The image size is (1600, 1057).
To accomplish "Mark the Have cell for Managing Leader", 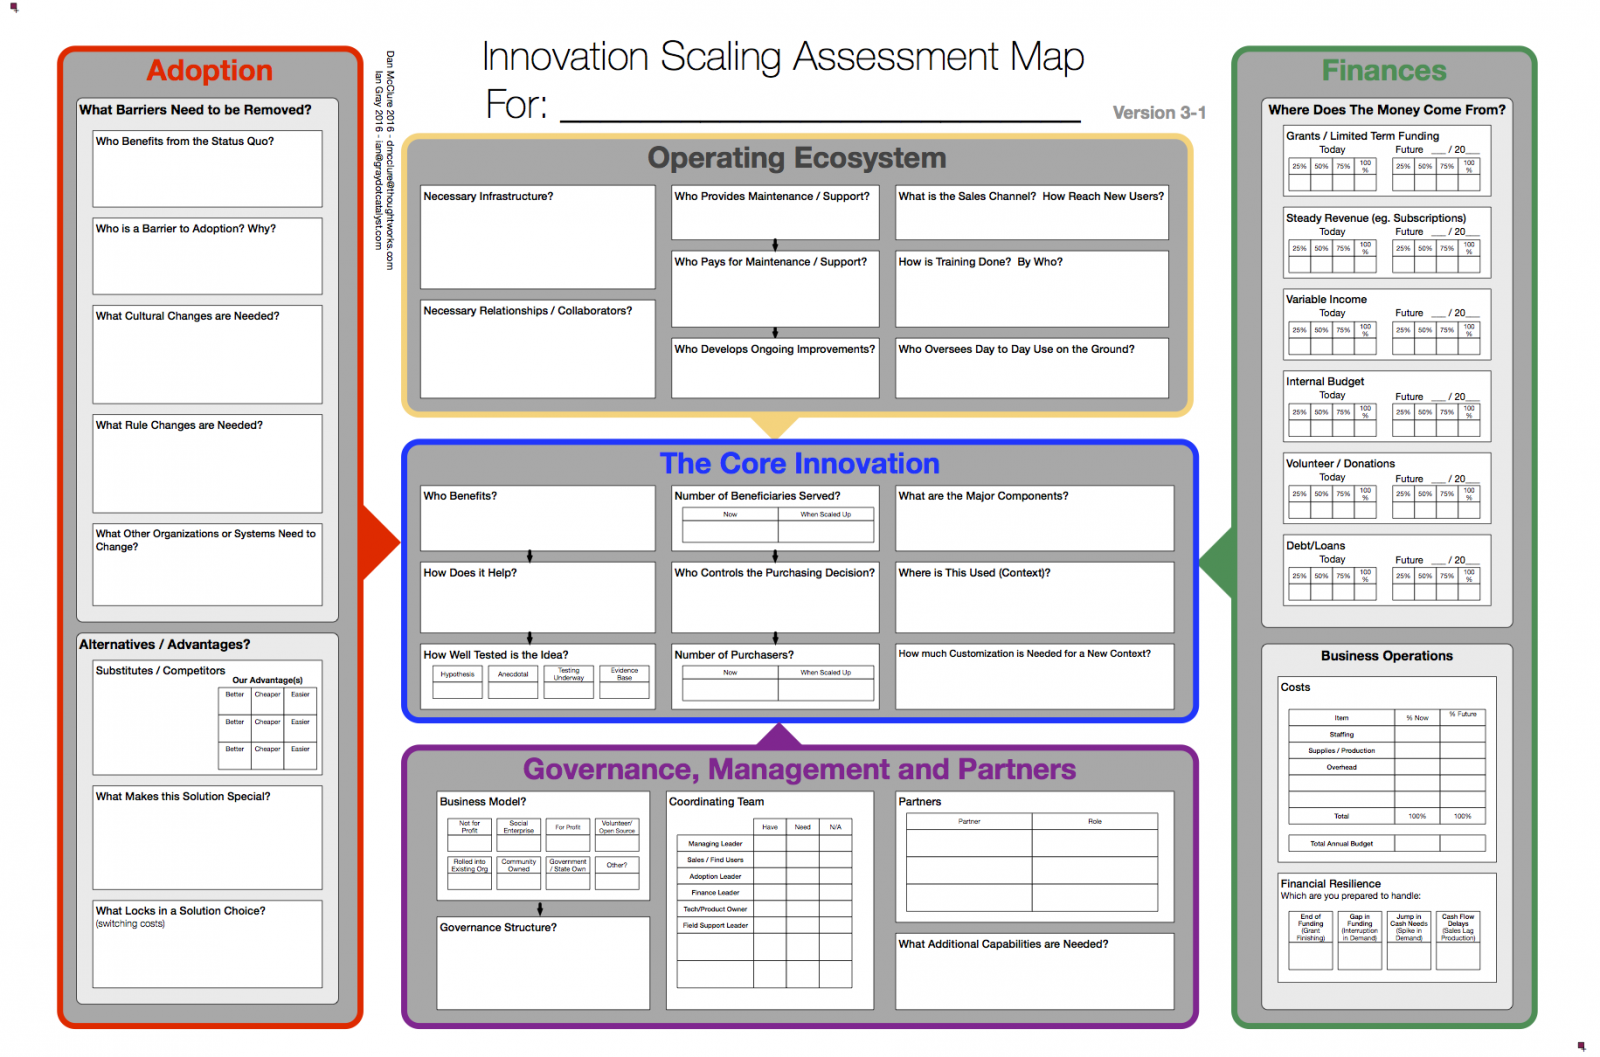I will [769, 843].
